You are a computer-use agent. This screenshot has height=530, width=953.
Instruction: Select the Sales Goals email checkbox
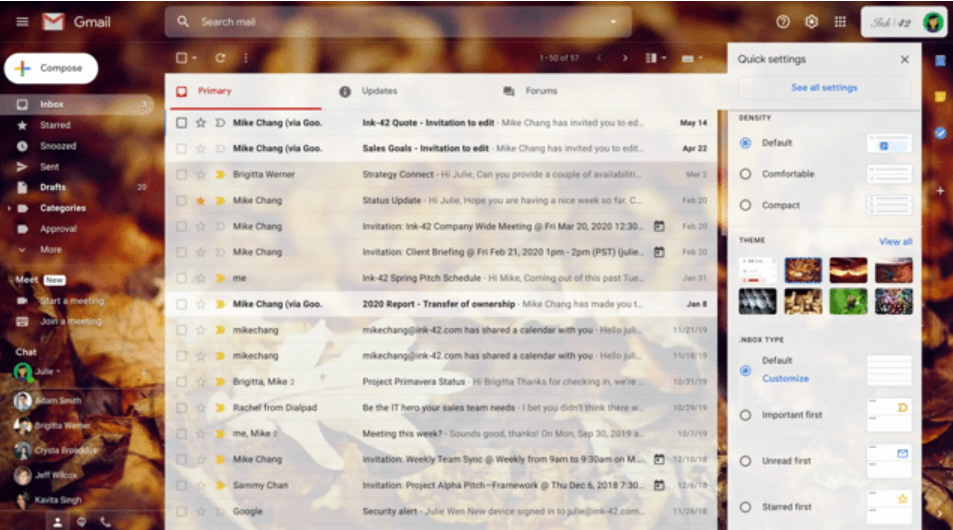(x=181, y=148)
